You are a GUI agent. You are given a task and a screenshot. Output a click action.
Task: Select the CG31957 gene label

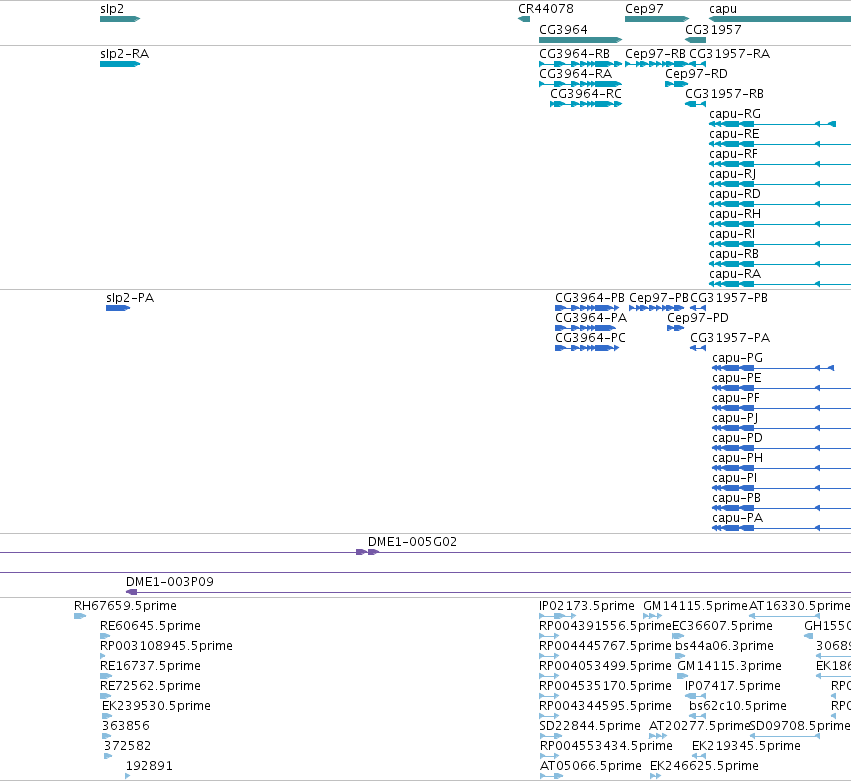713,30
